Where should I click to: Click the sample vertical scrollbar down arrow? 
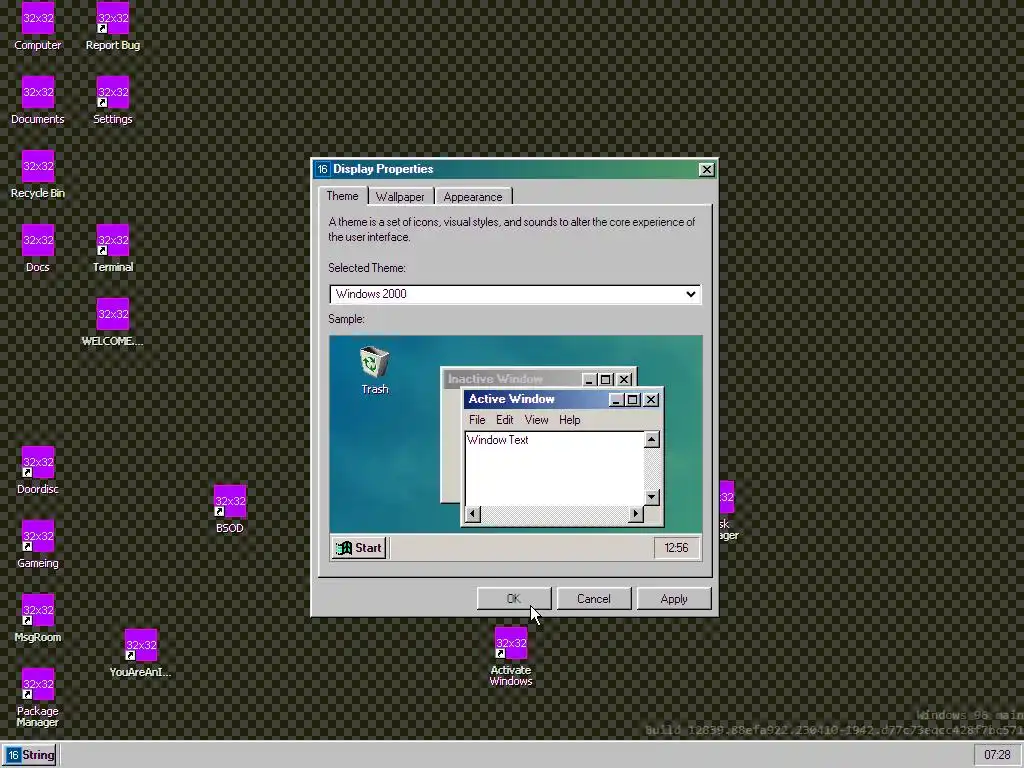(651, 498)
